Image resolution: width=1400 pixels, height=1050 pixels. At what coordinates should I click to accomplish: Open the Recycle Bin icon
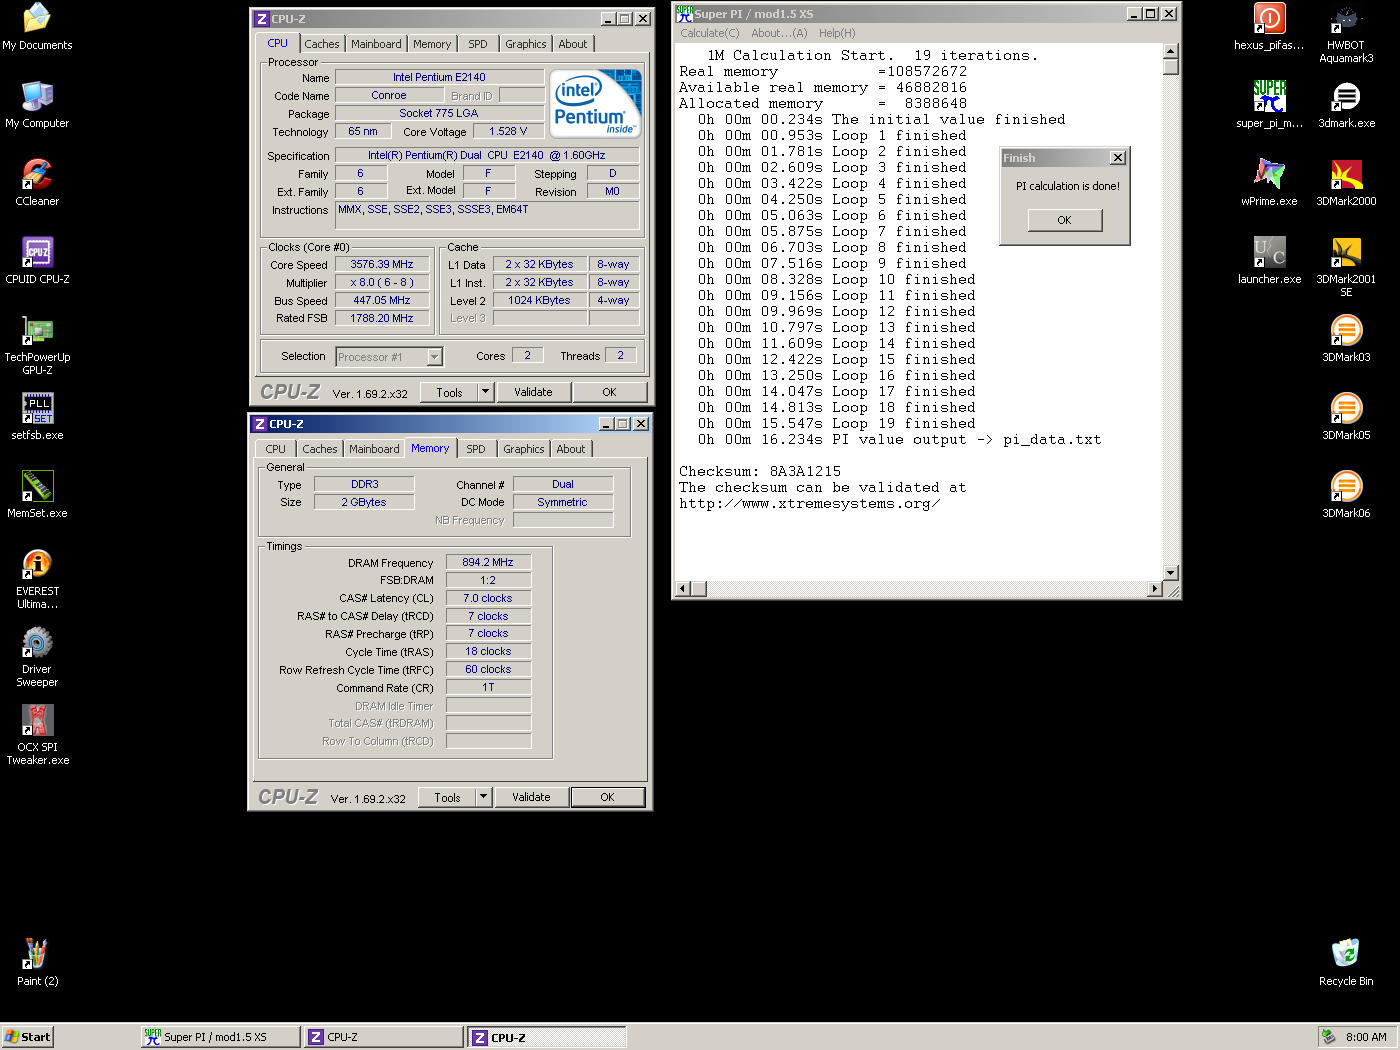1346,963
